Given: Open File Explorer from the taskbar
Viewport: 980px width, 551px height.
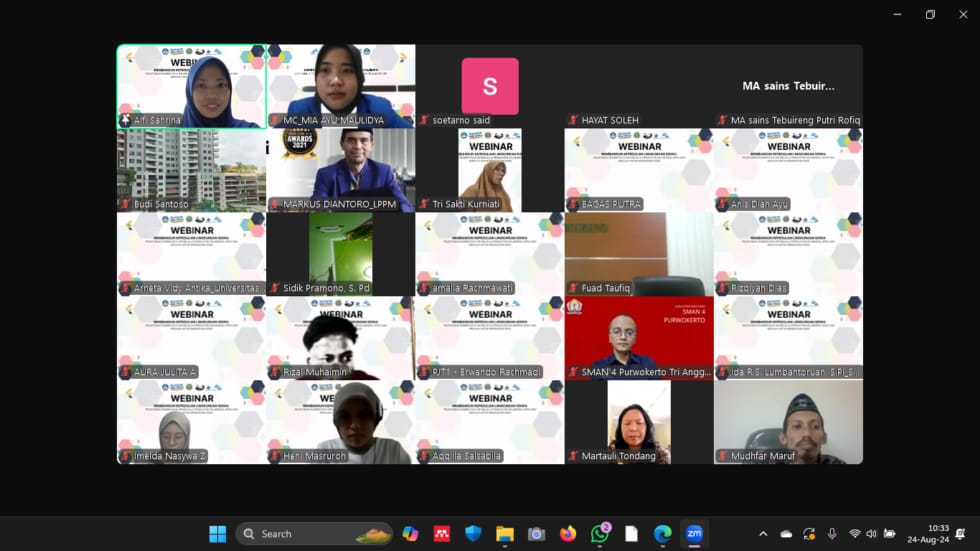Looking at the screenshot, I should pyautogui.click(x=505, y=534).
